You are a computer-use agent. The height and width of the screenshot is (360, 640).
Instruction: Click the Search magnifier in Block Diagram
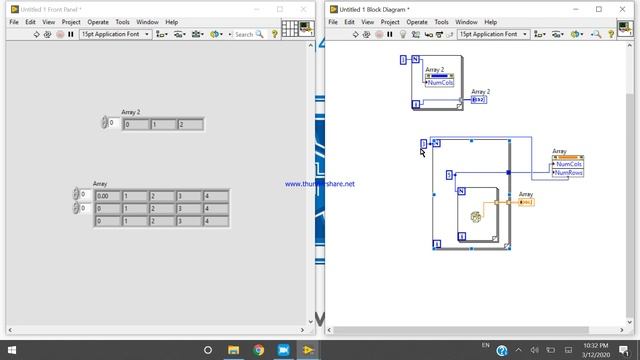[596, 35]
